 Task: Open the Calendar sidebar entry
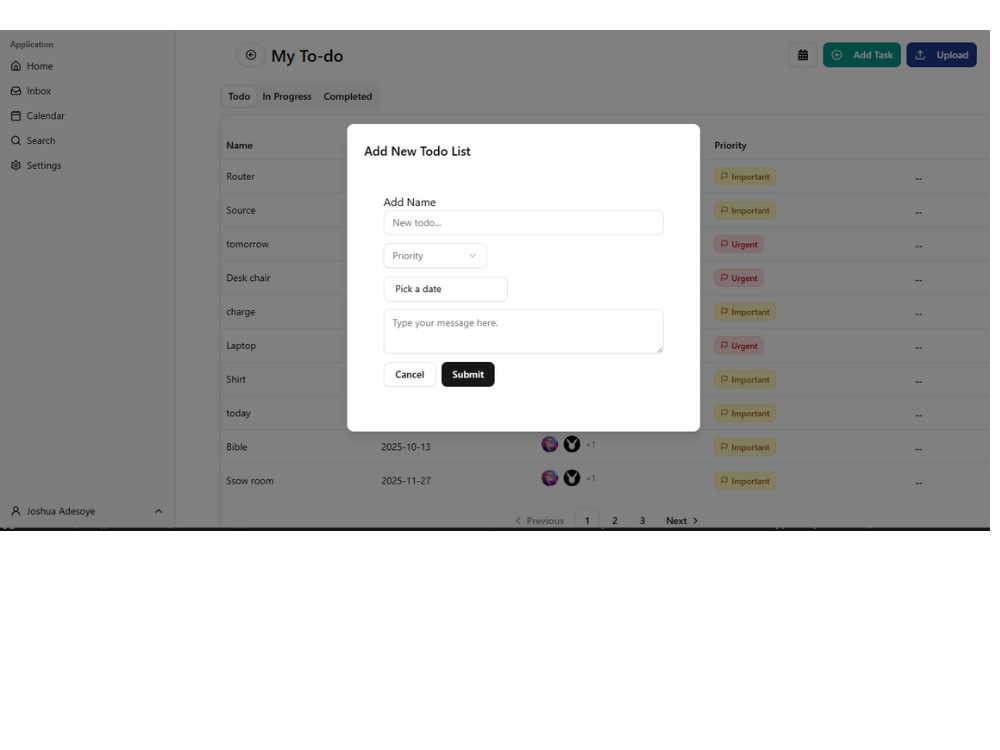point(38,115)
